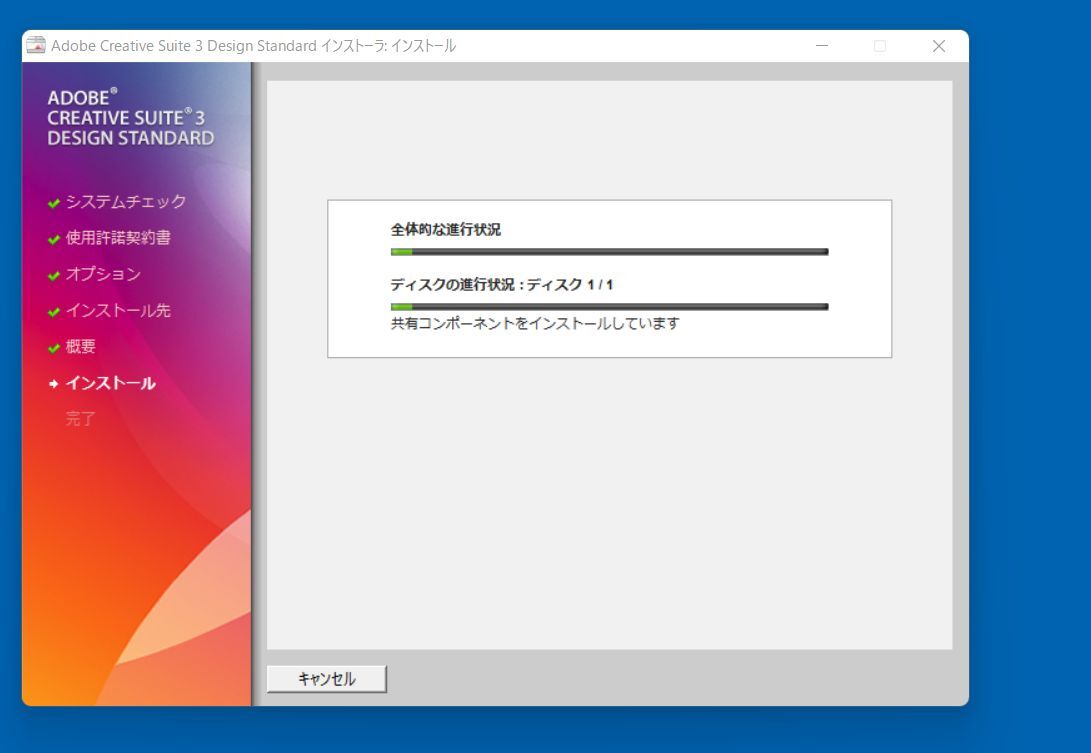Select the オプション step in sidebar
This screenshot has height=753, width=1091.
104,274
